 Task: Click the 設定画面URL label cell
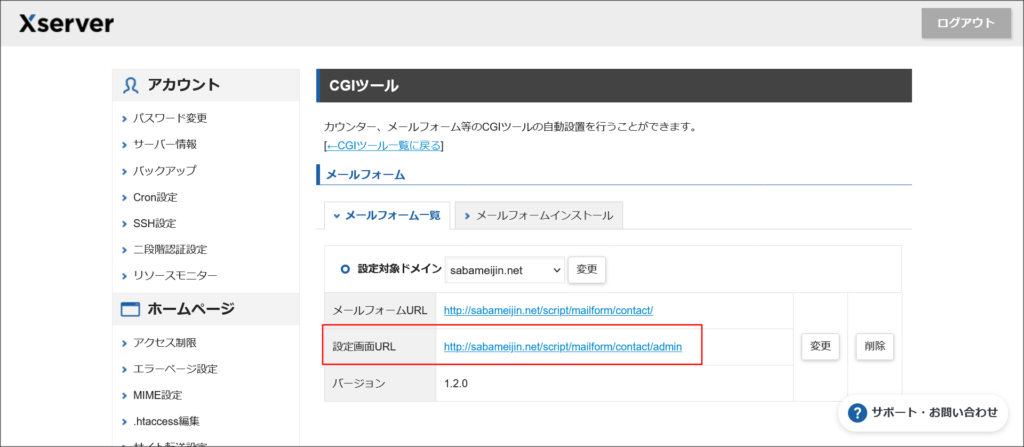(380, 347)
